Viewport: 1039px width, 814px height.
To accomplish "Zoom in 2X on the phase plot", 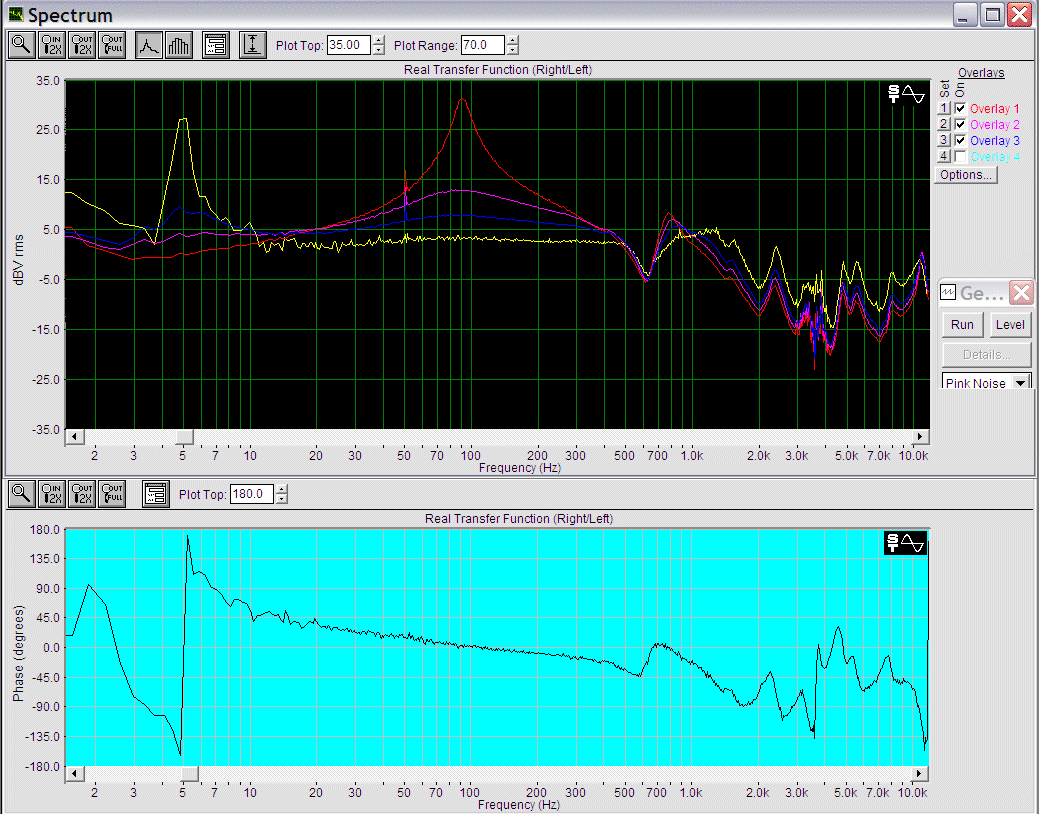I will coord(52,494).
